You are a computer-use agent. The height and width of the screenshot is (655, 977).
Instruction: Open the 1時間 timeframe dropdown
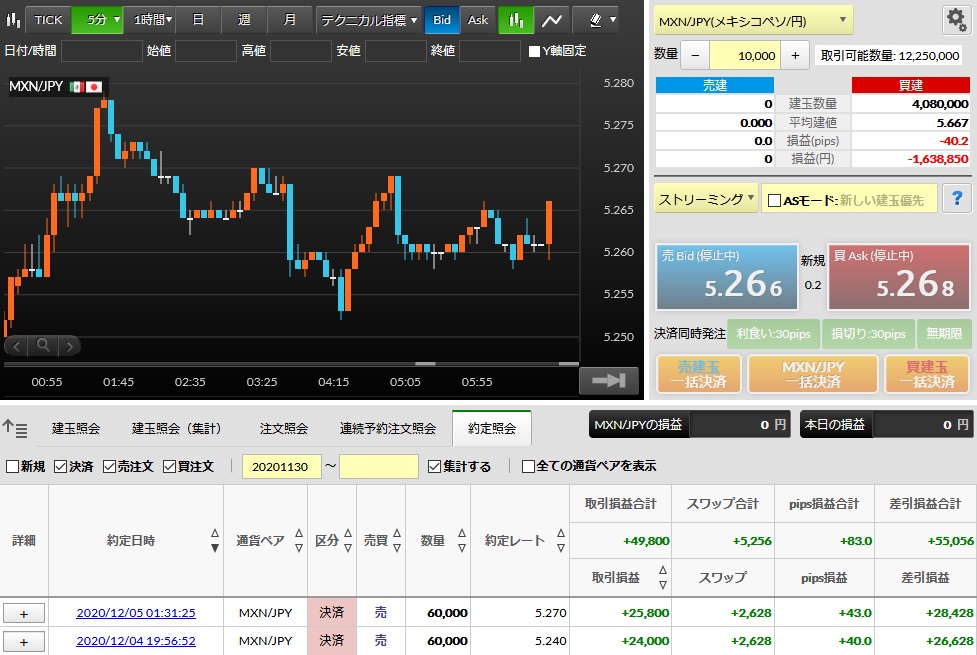pyautogui.click(x=150, y=20)
